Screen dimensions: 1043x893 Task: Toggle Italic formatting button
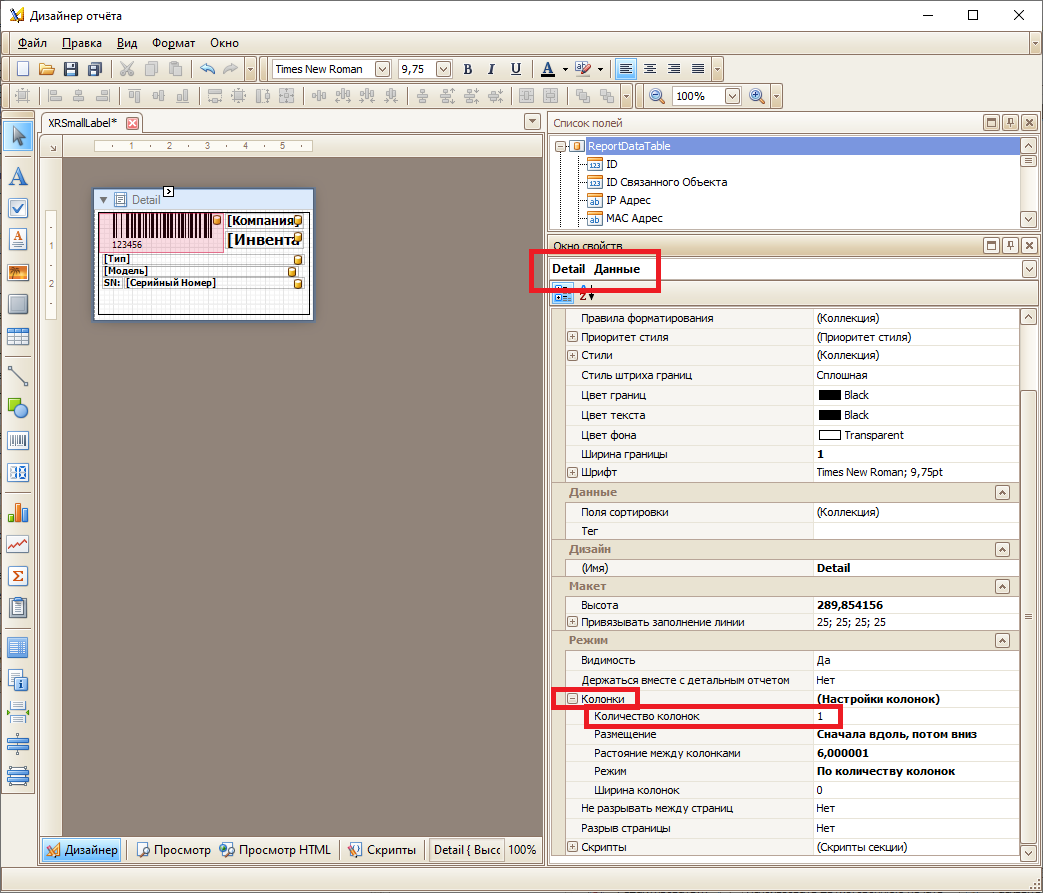click(x=492, y=69)
